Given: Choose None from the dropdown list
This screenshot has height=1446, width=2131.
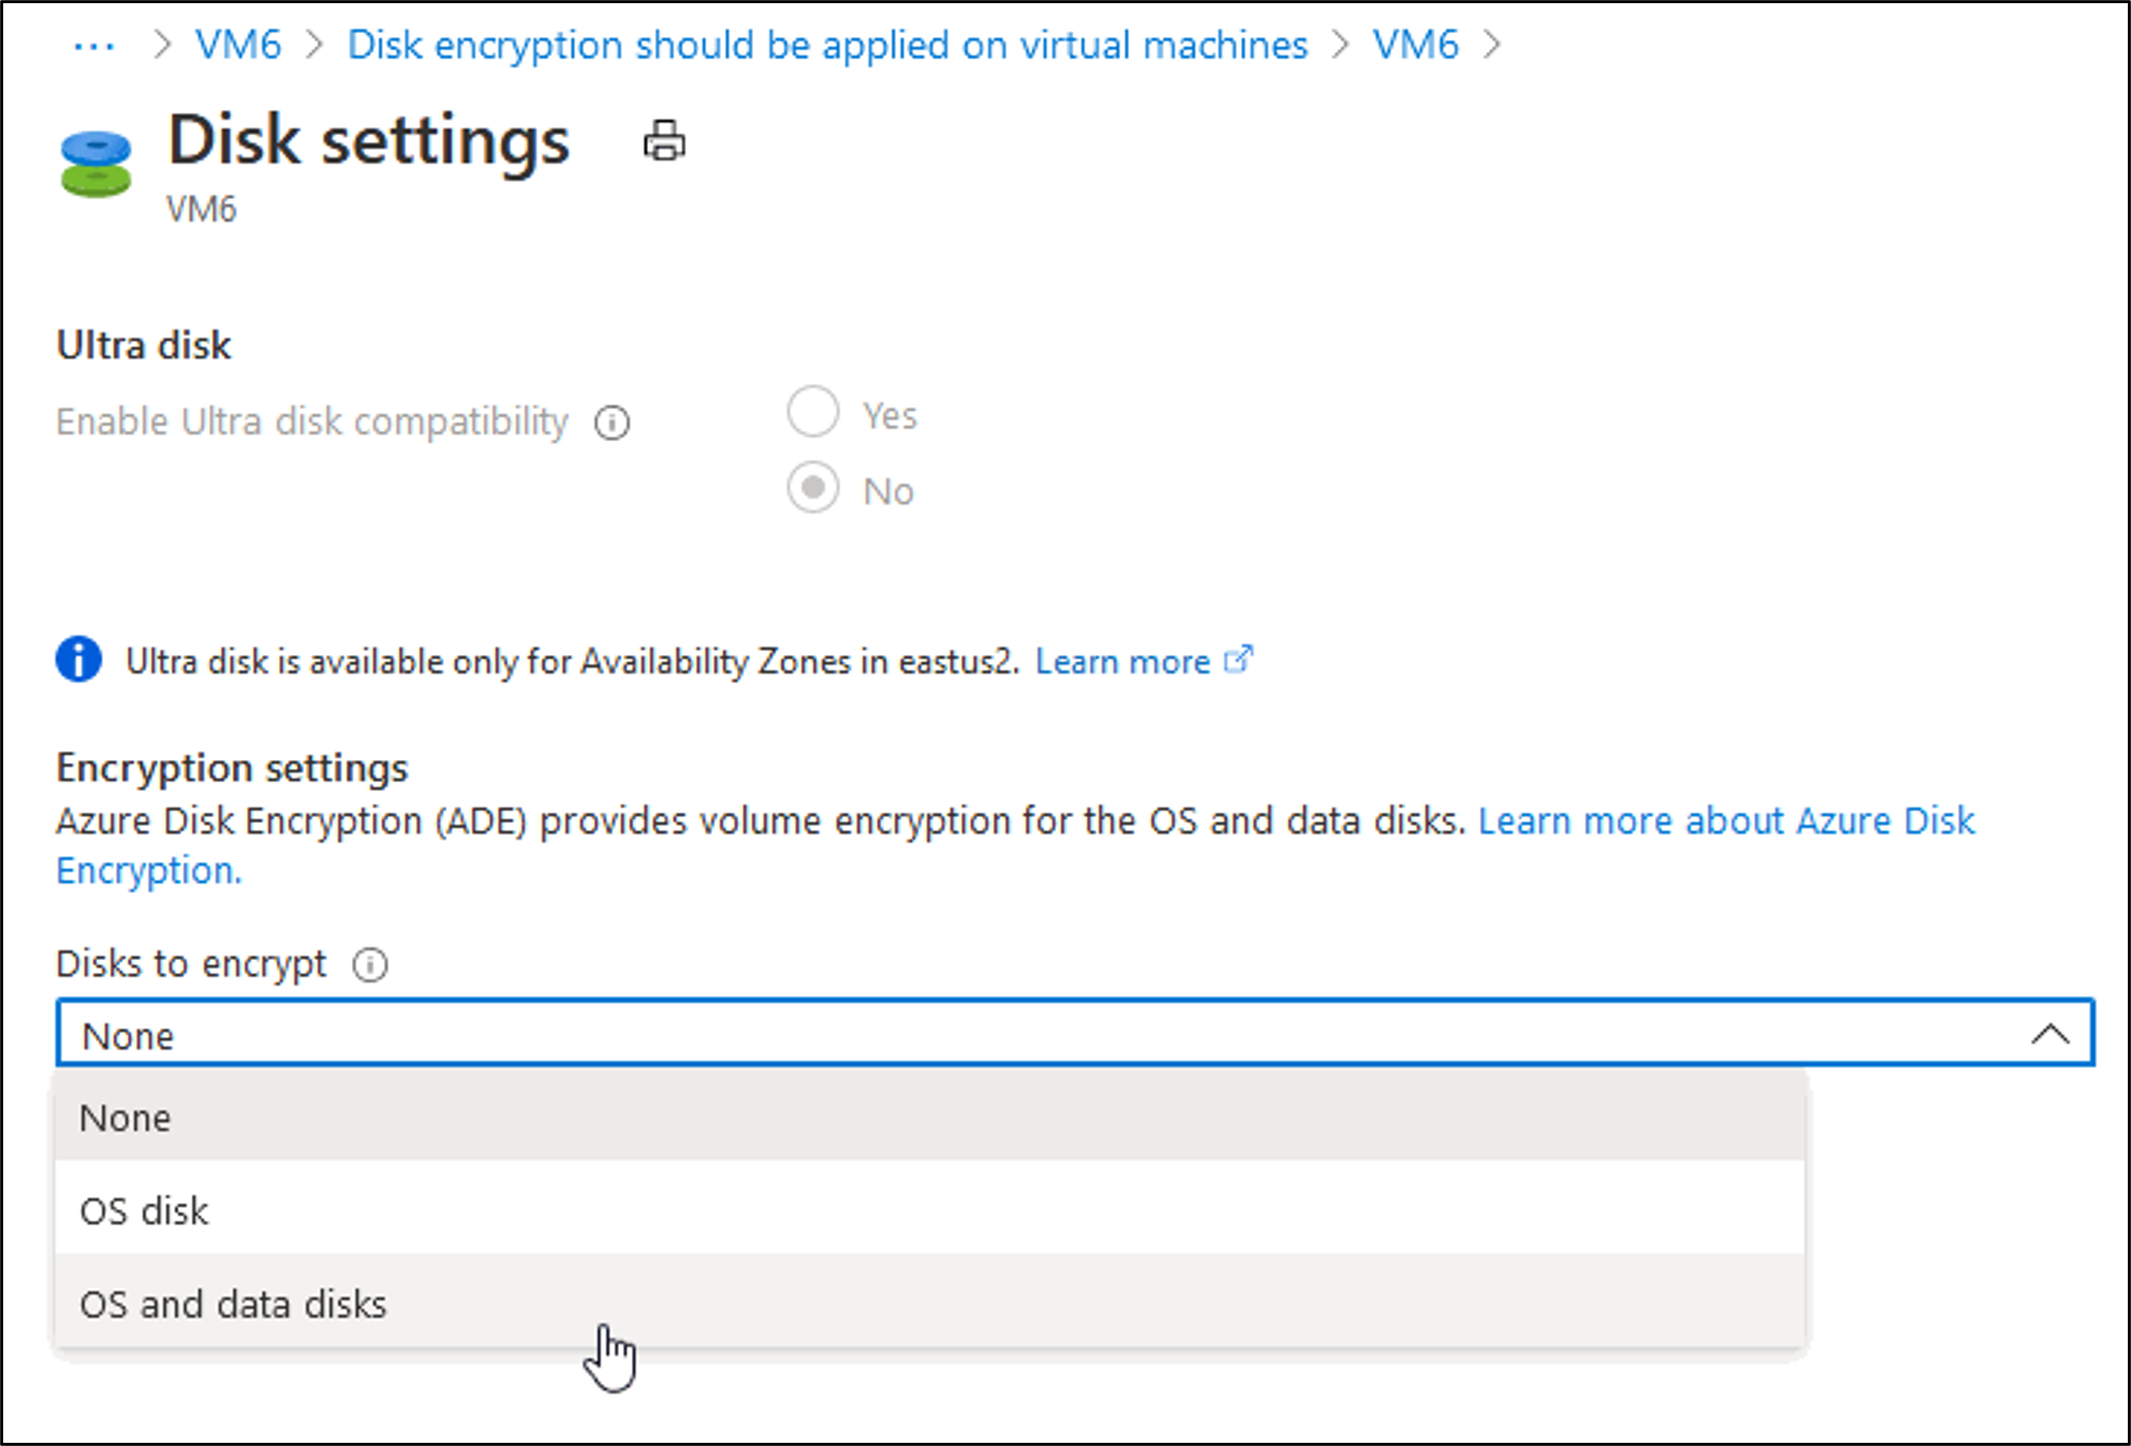Looking at the screenshot, I should pos(930,1117).
